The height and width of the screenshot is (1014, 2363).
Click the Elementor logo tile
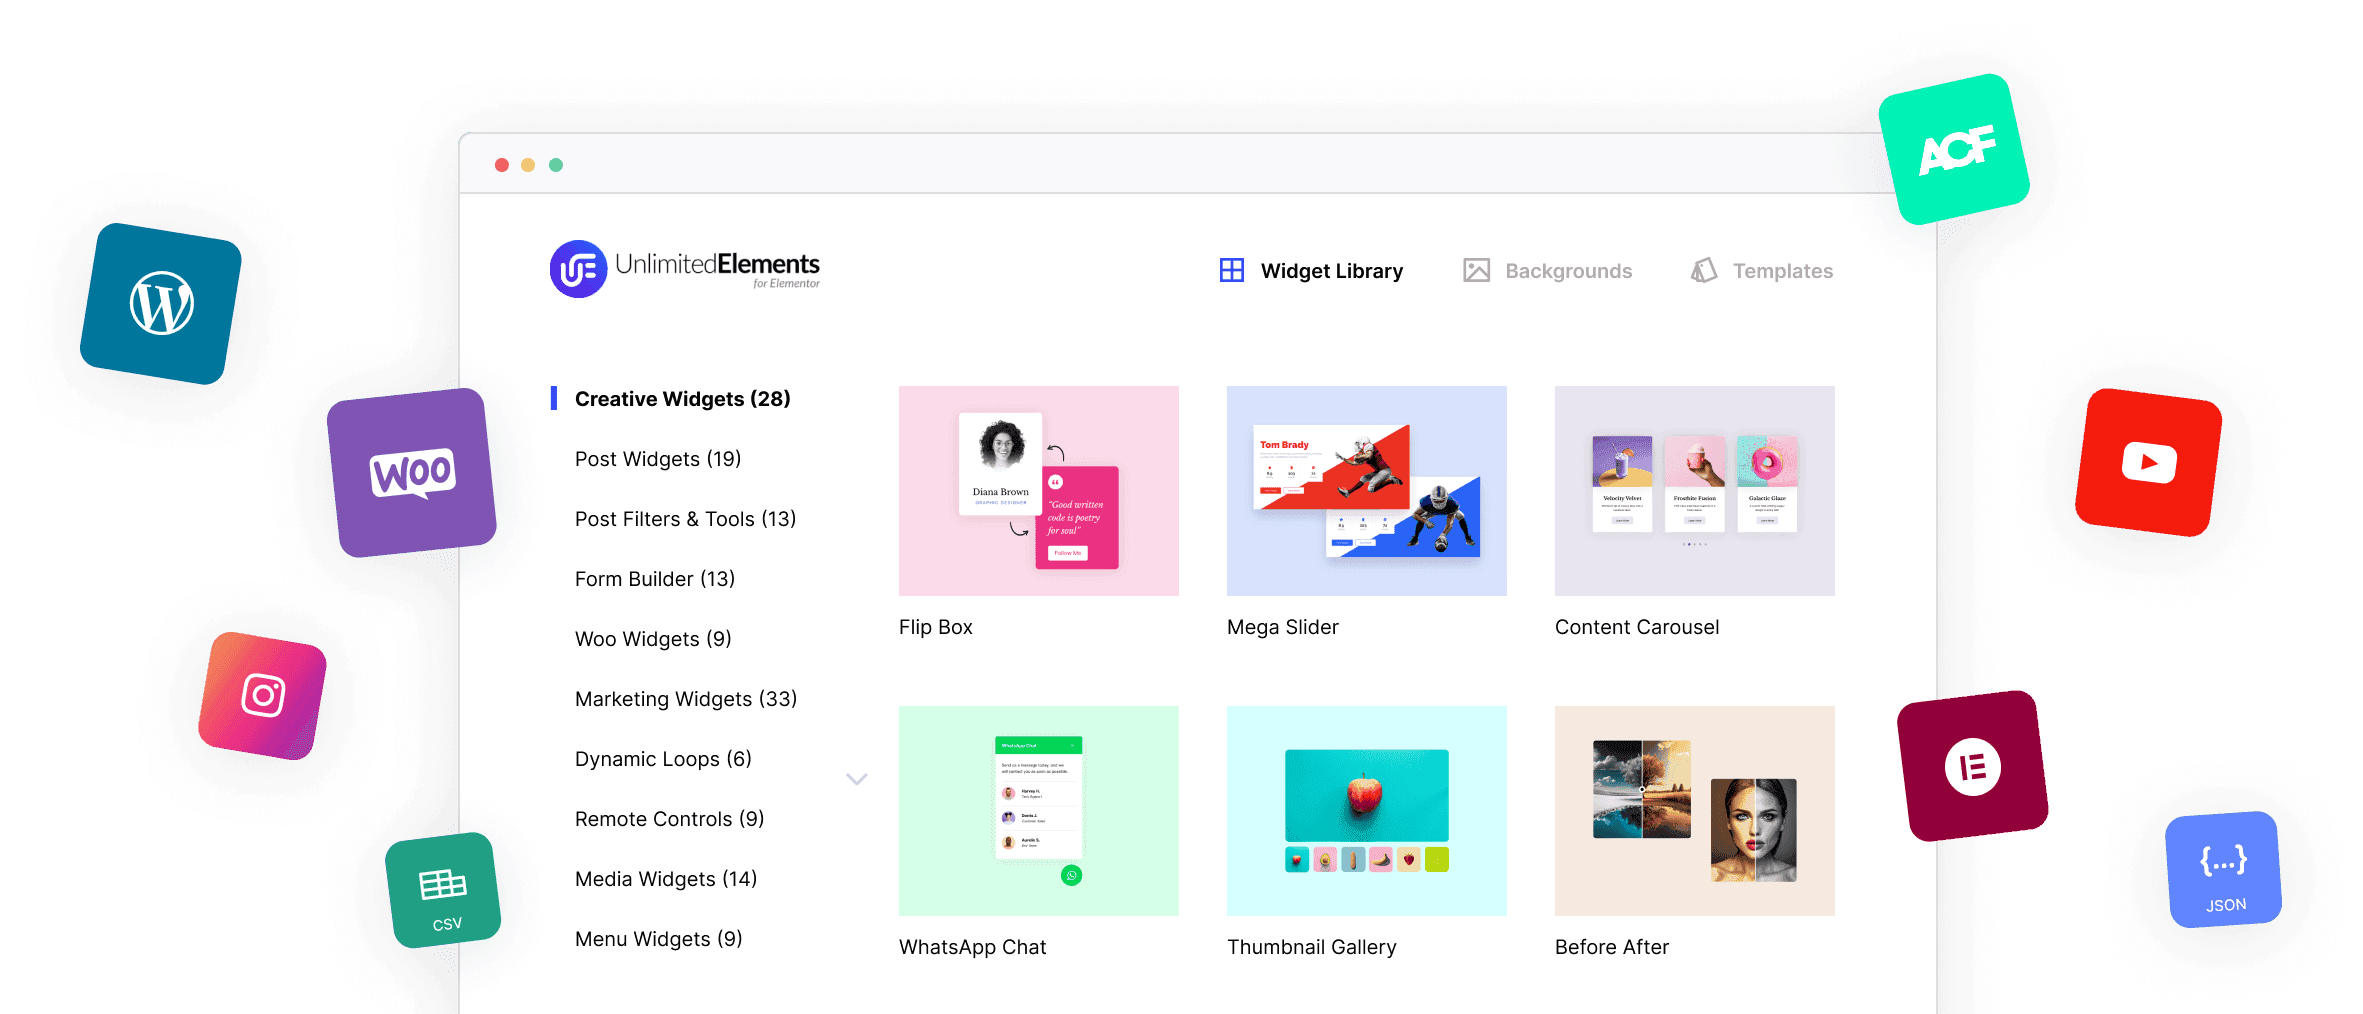tap(1972, 767)
